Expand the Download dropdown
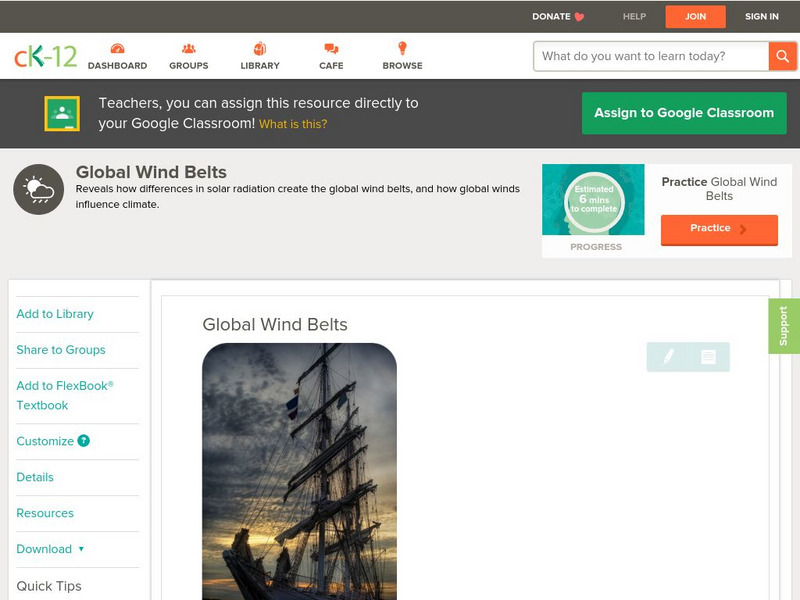The height and width of the screenshot is (600, 800). click(x=50, y=549)
